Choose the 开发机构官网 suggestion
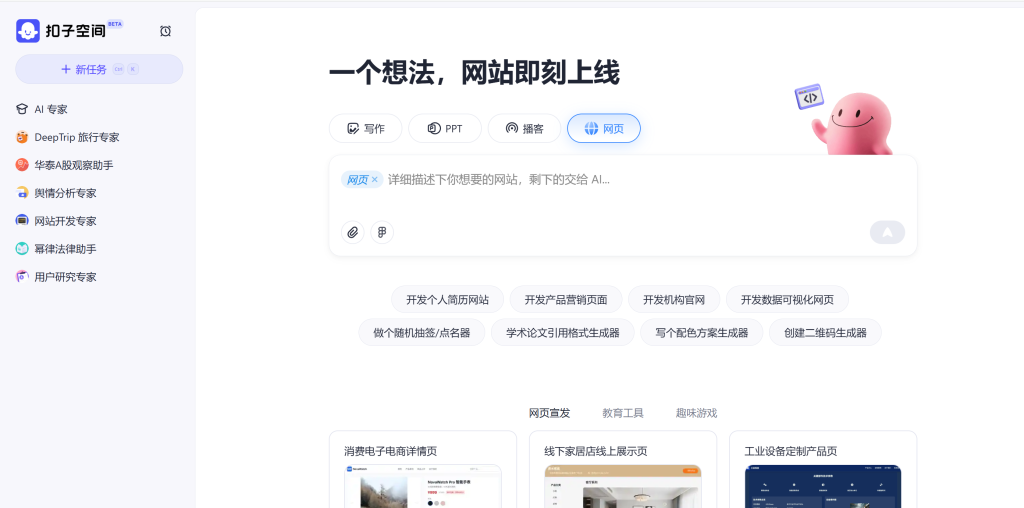 674,300
